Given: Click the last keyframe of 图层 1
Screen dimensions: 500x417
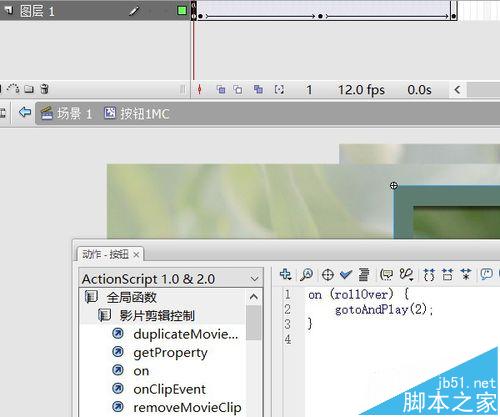Looking at the screenshot, I should [x=453, y=16].
